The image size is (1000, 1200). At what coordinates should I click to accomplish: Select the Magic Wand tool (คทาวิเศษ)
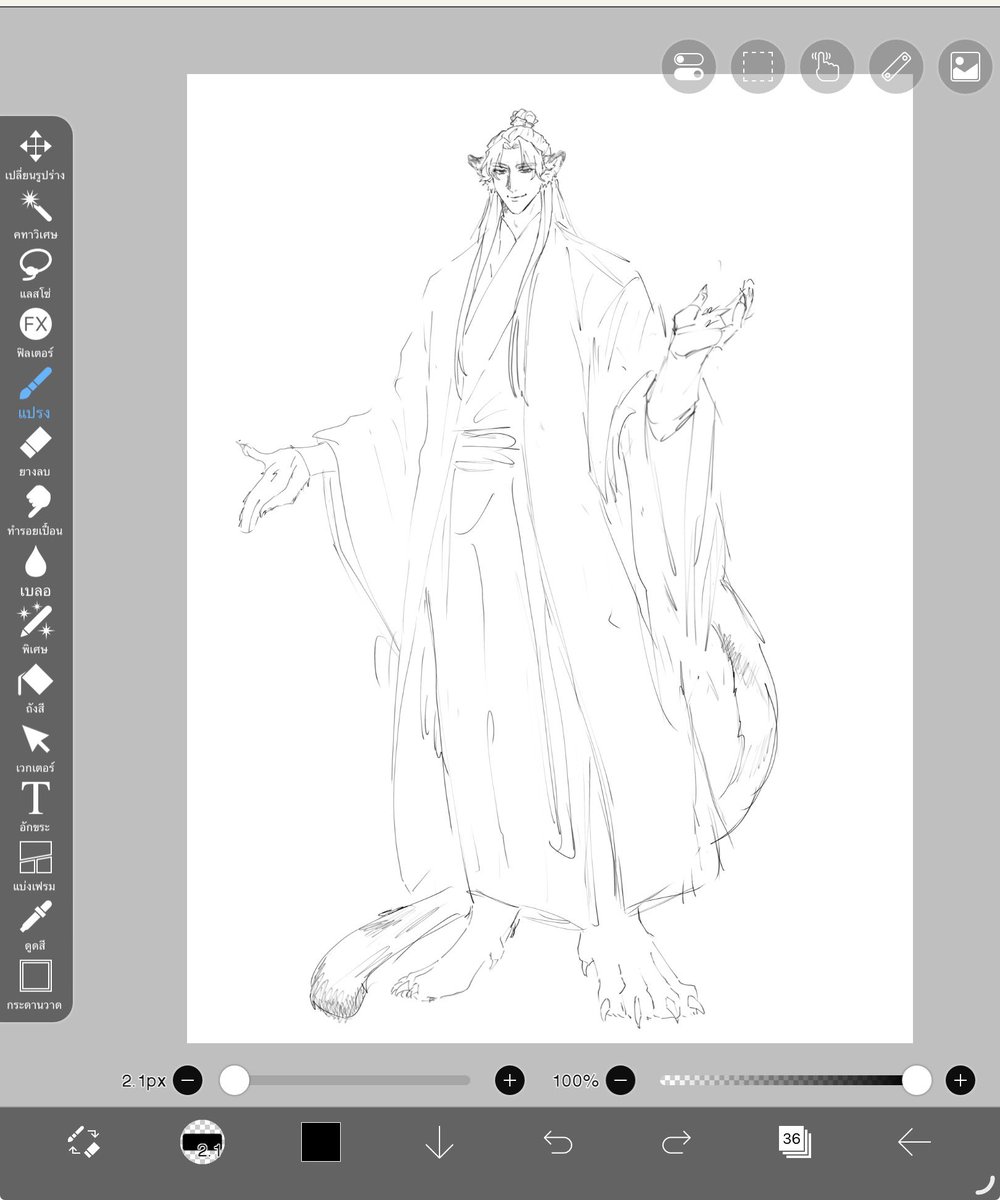(x=36, y=214)
